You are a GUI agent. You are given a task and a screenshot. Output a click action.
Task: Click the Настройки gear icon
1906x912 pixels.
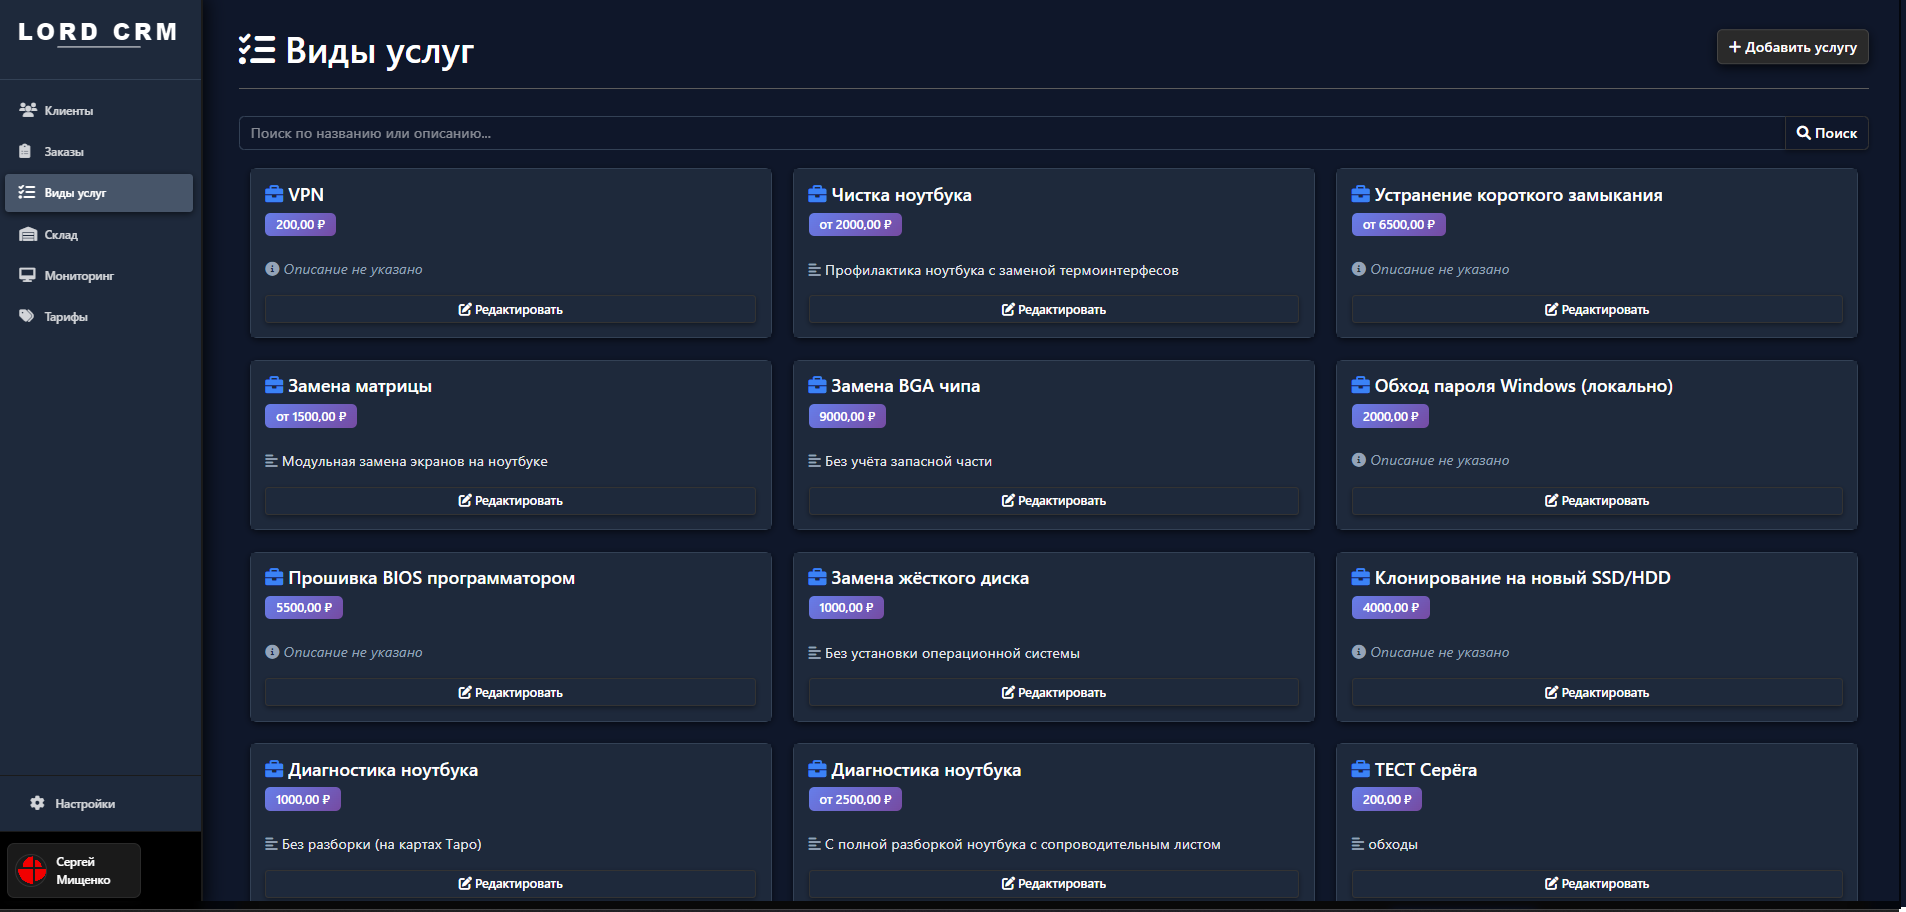tap(38, 803)
